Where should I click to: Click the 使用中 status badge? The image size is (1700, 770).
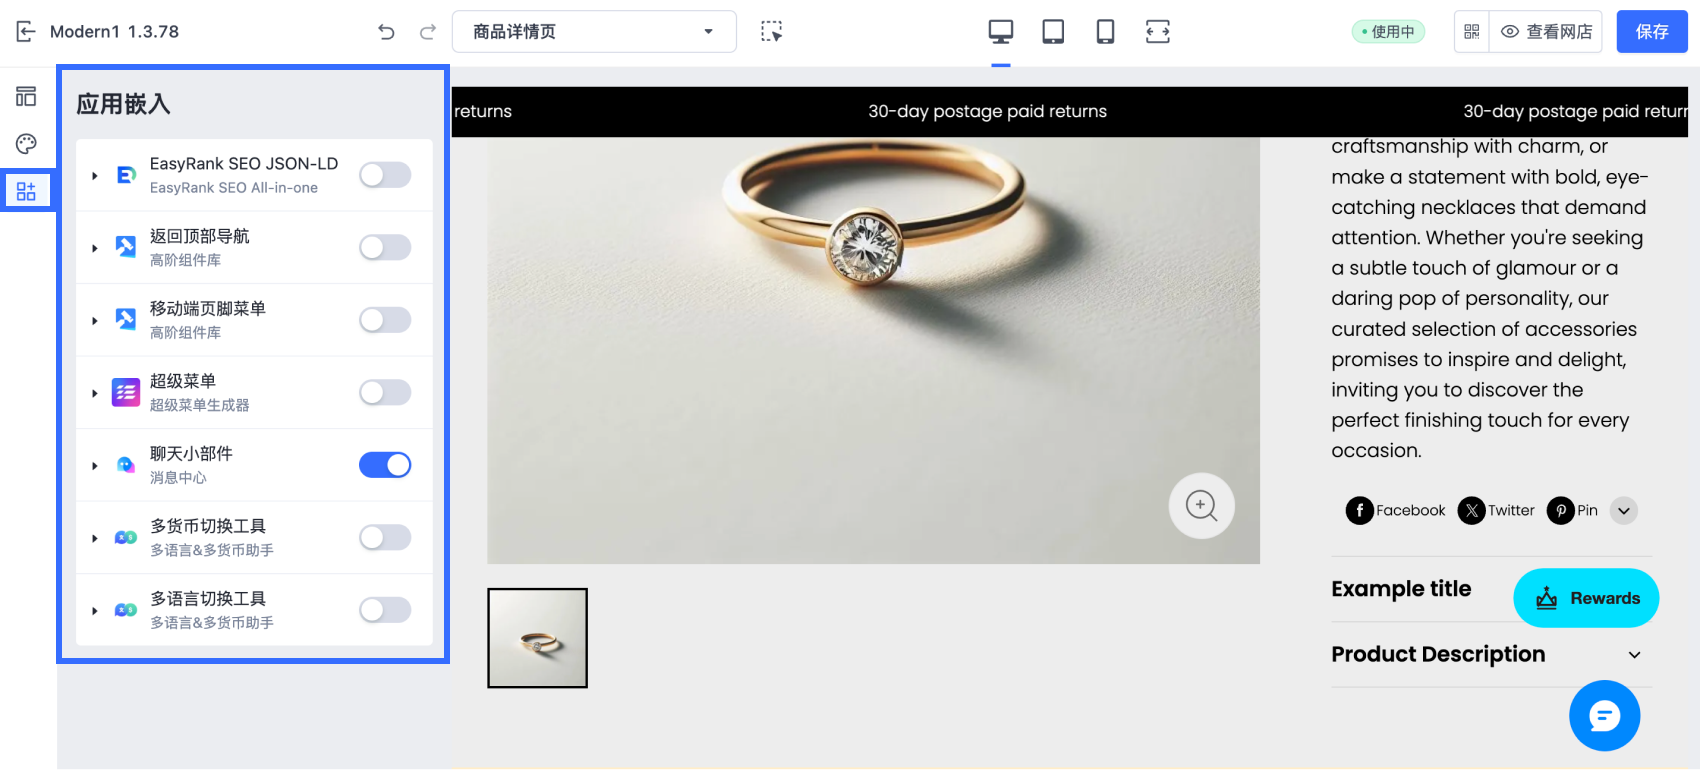pos(1388,32)
